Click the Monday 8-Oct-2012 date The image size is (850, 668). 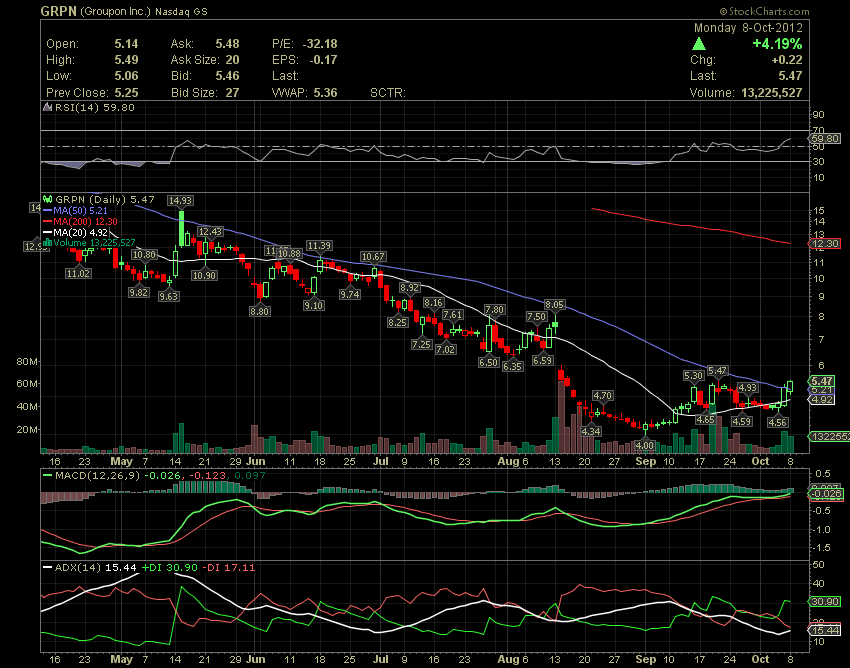coord(748,28)
